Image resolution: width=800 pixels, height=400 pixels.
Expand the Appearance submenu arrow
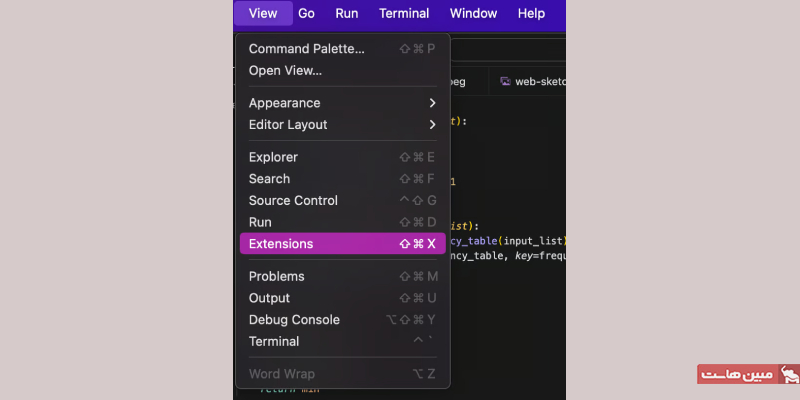point(432,103)
